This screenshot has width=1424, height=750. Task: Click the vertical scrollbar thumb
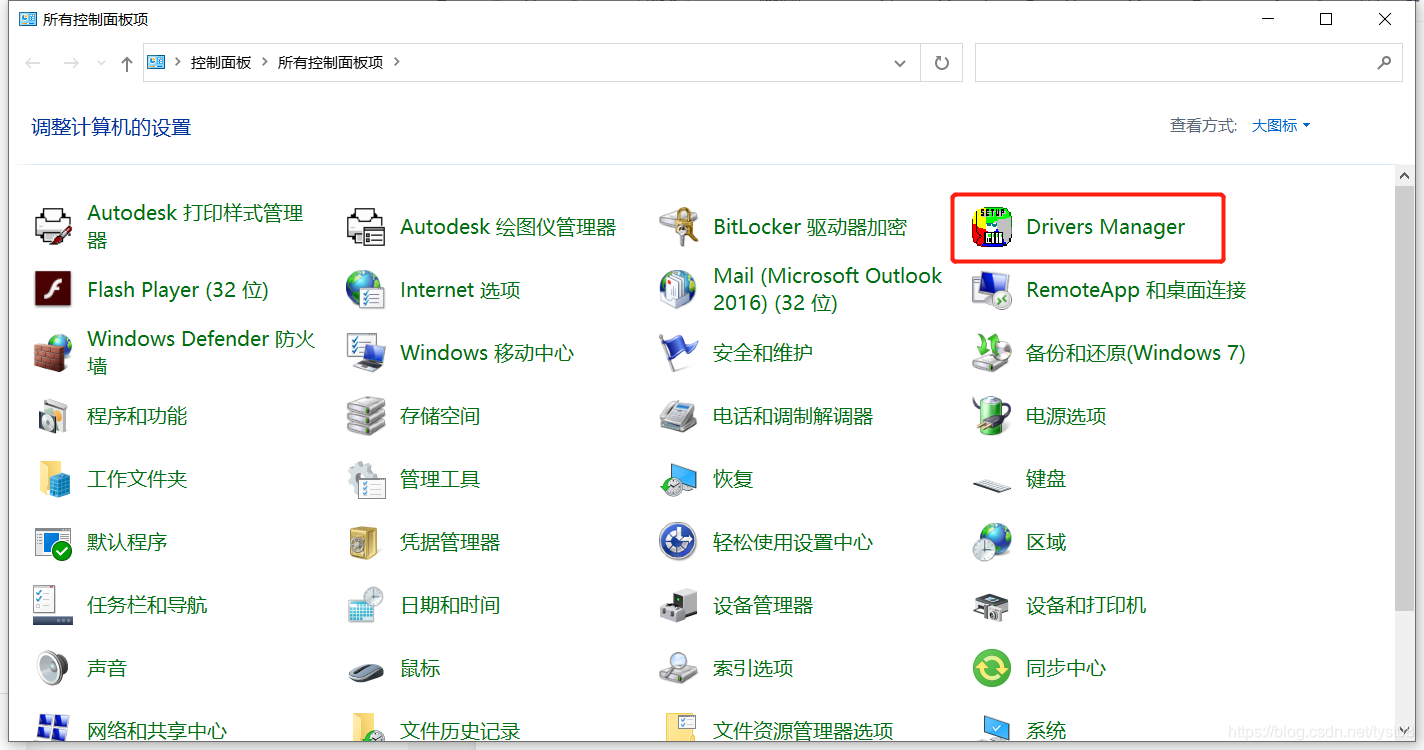coord(1404,396)
